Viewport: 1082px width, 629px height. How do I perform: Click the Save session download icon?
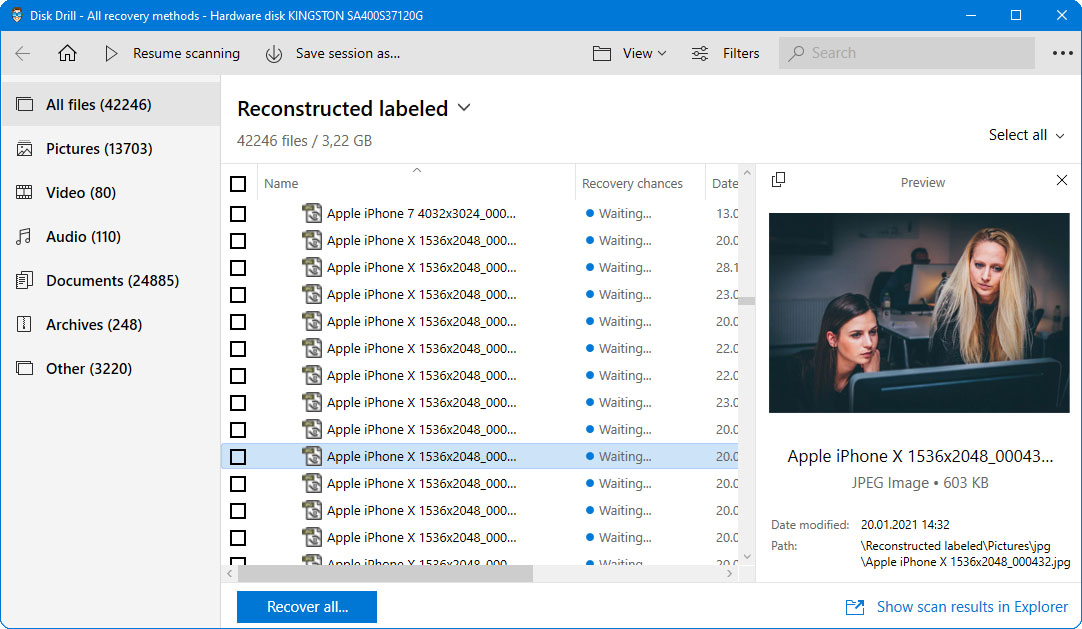pyautogui.click(x=274, y=54)
